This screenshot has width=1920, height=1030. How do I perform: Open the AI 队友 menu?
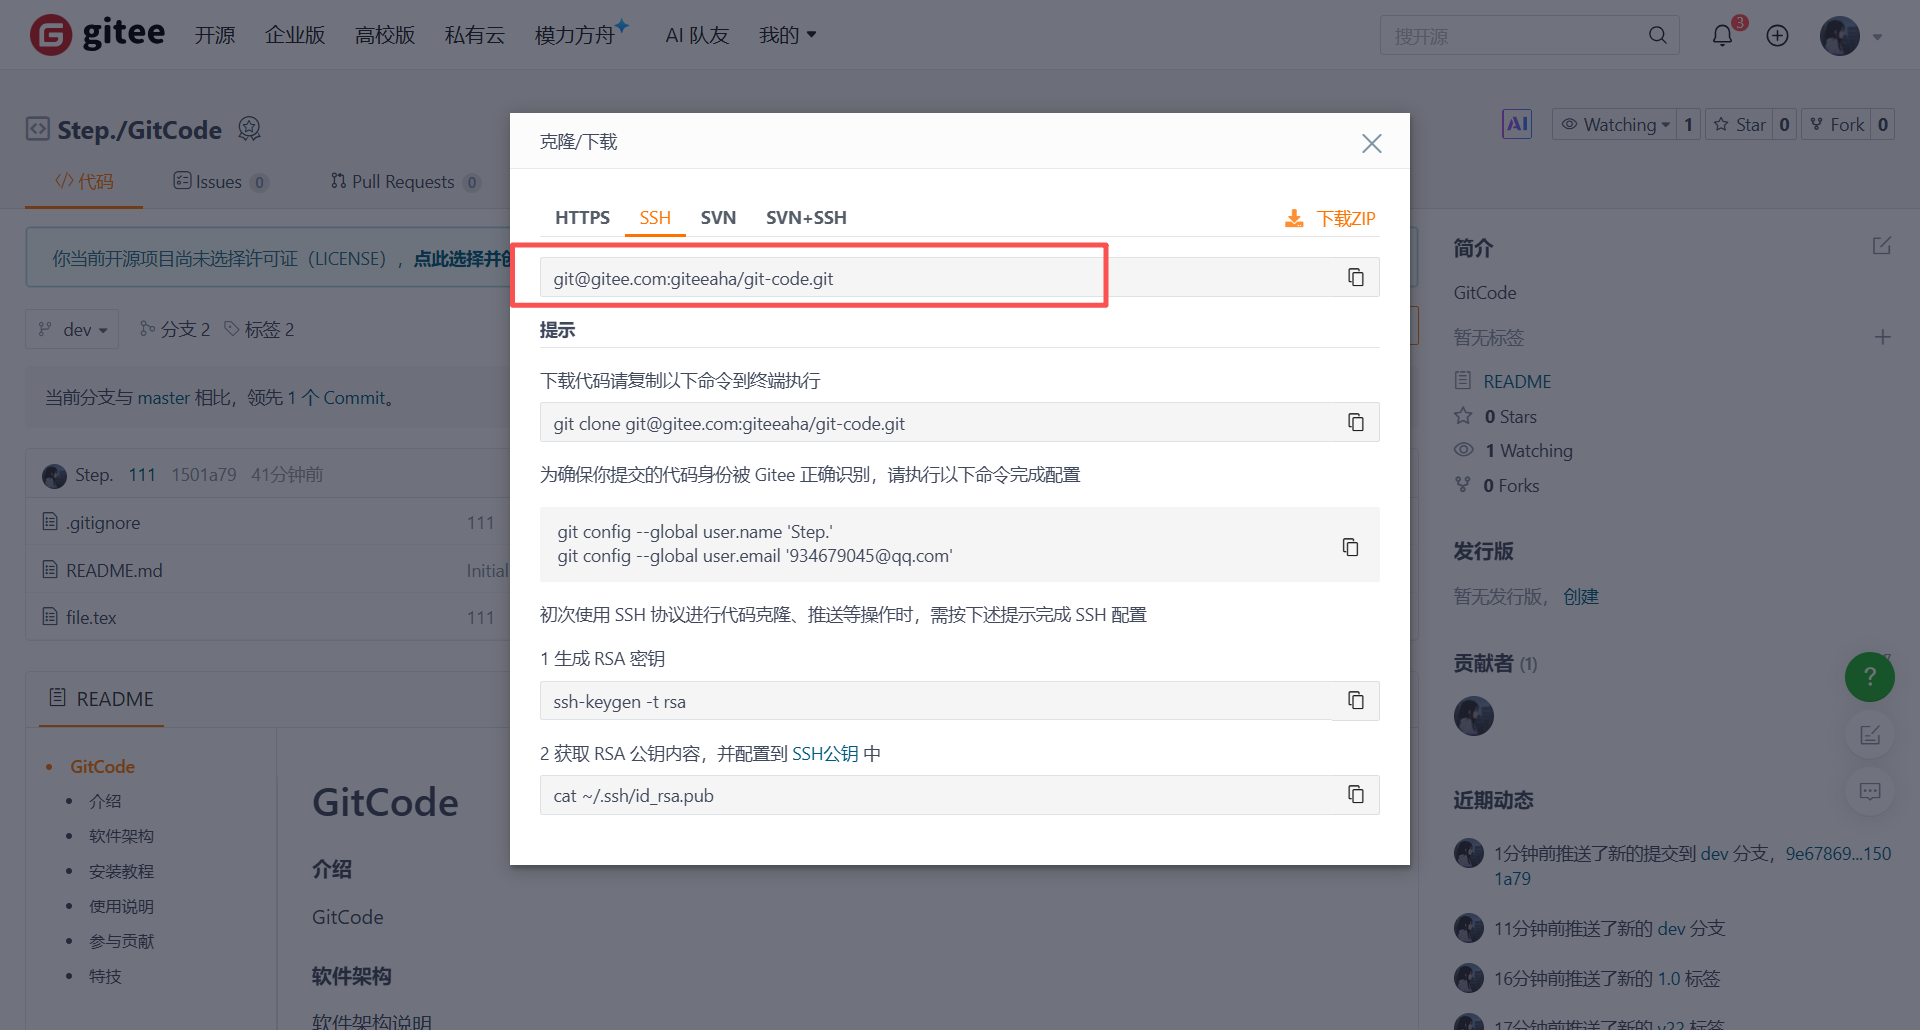click(697, 35)
